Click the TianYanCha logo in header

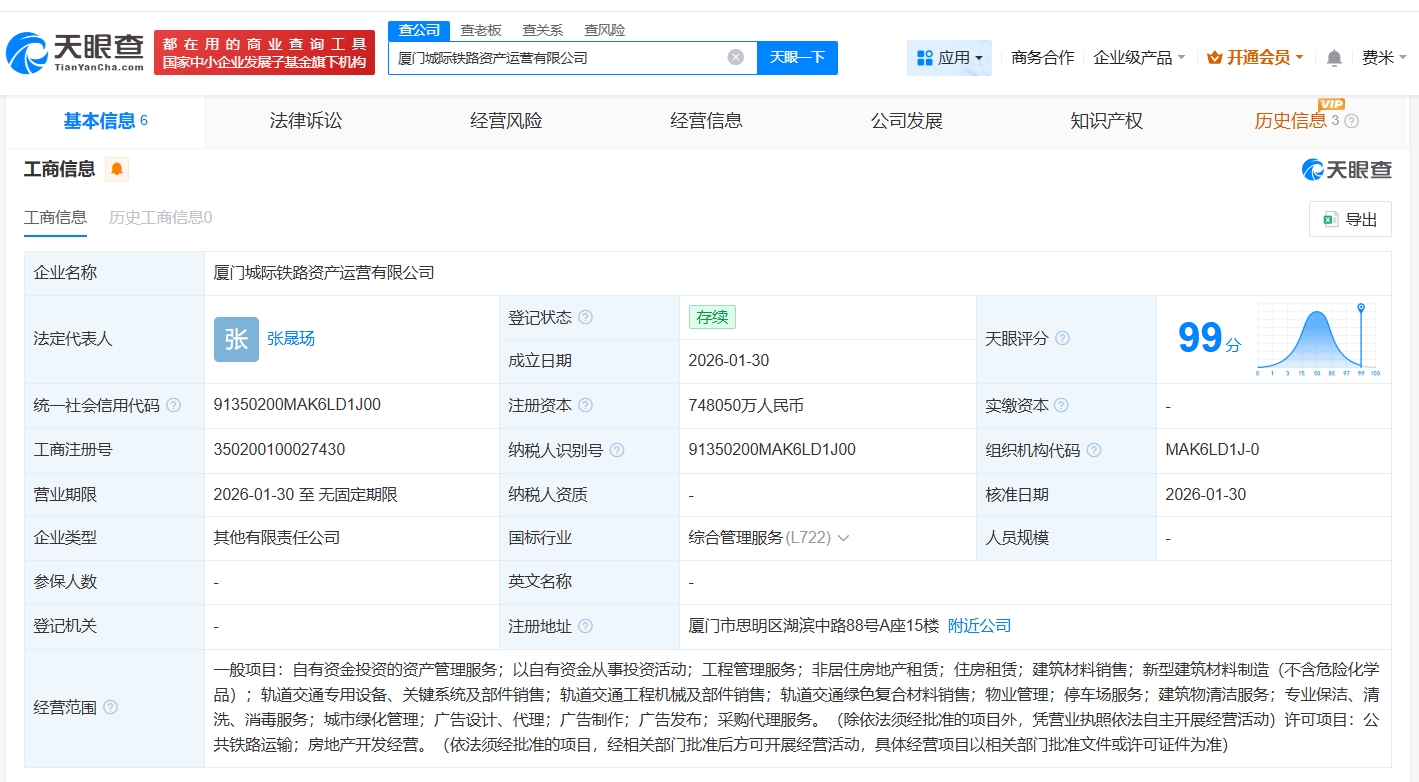click(75, 52)
